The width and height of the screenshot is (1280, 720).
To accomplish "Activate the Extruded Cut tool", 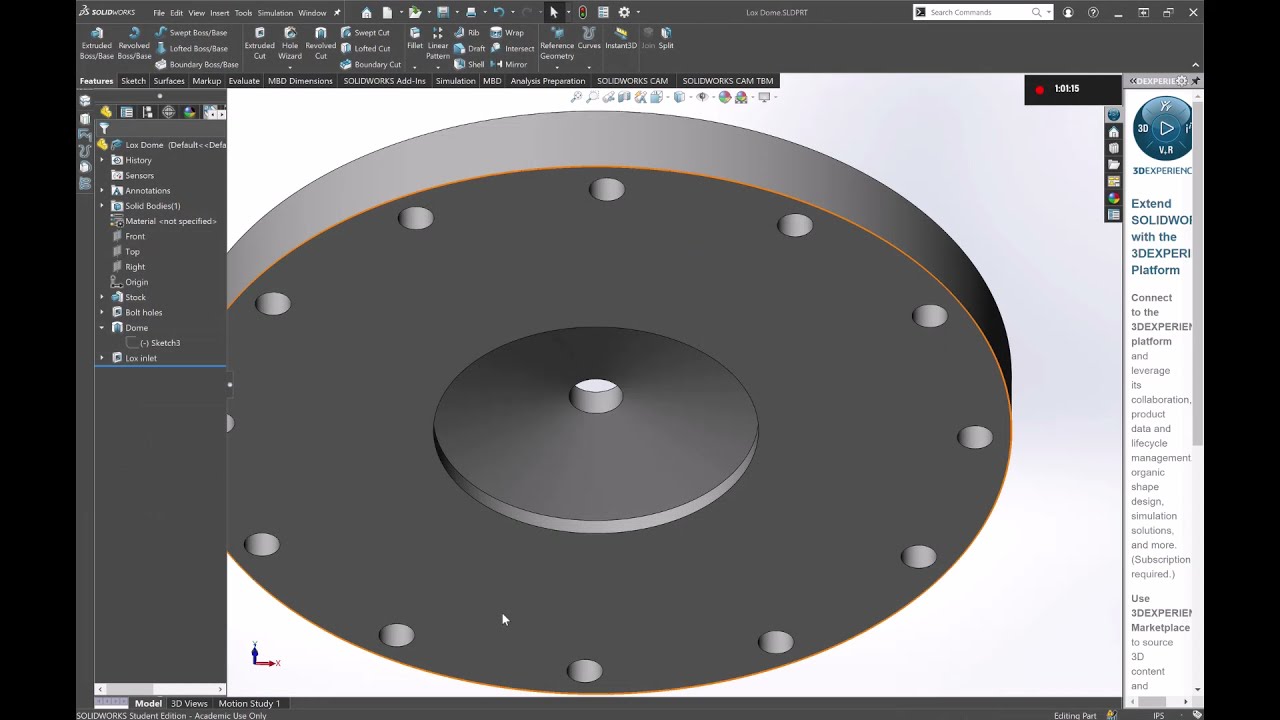I will (259, 44).
